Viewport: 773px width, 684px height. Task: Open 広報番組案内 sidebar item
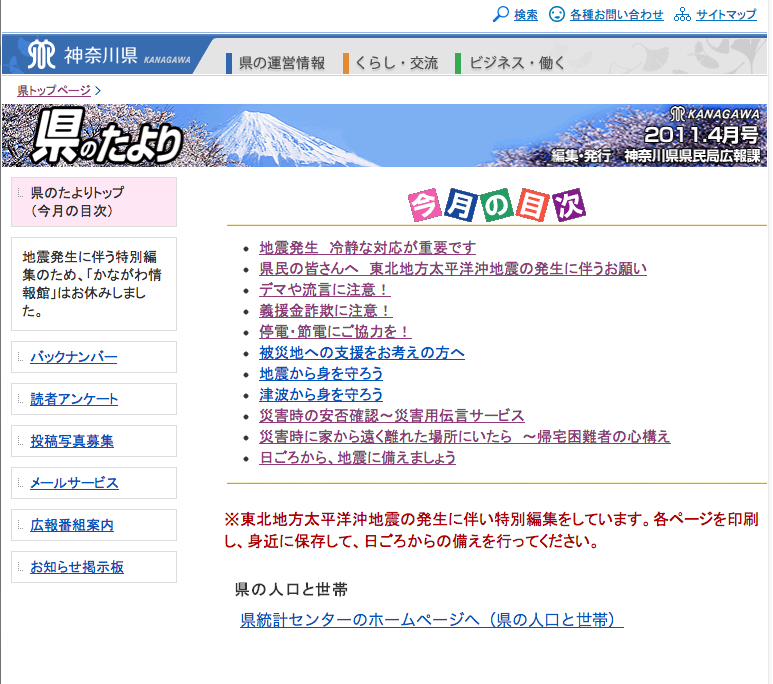71,525
